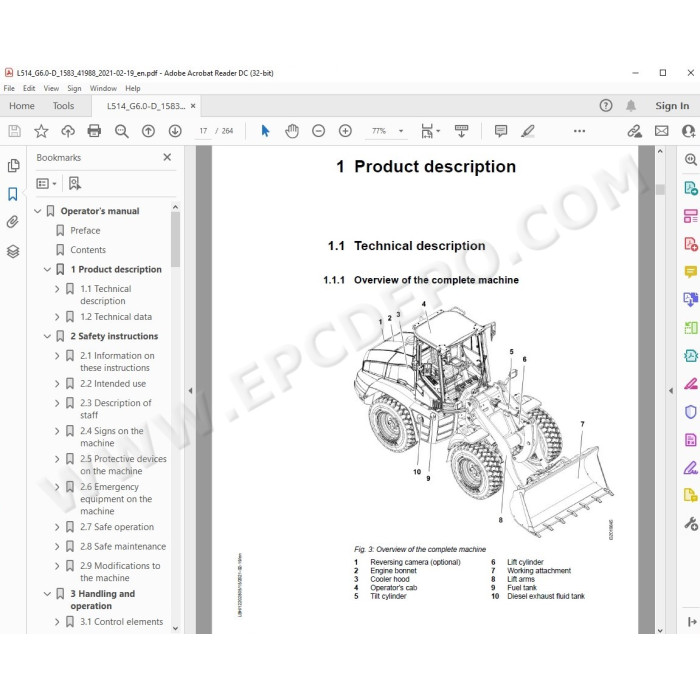Open More Tools wrench icon
700x700 pixels.
pos(691,523)
